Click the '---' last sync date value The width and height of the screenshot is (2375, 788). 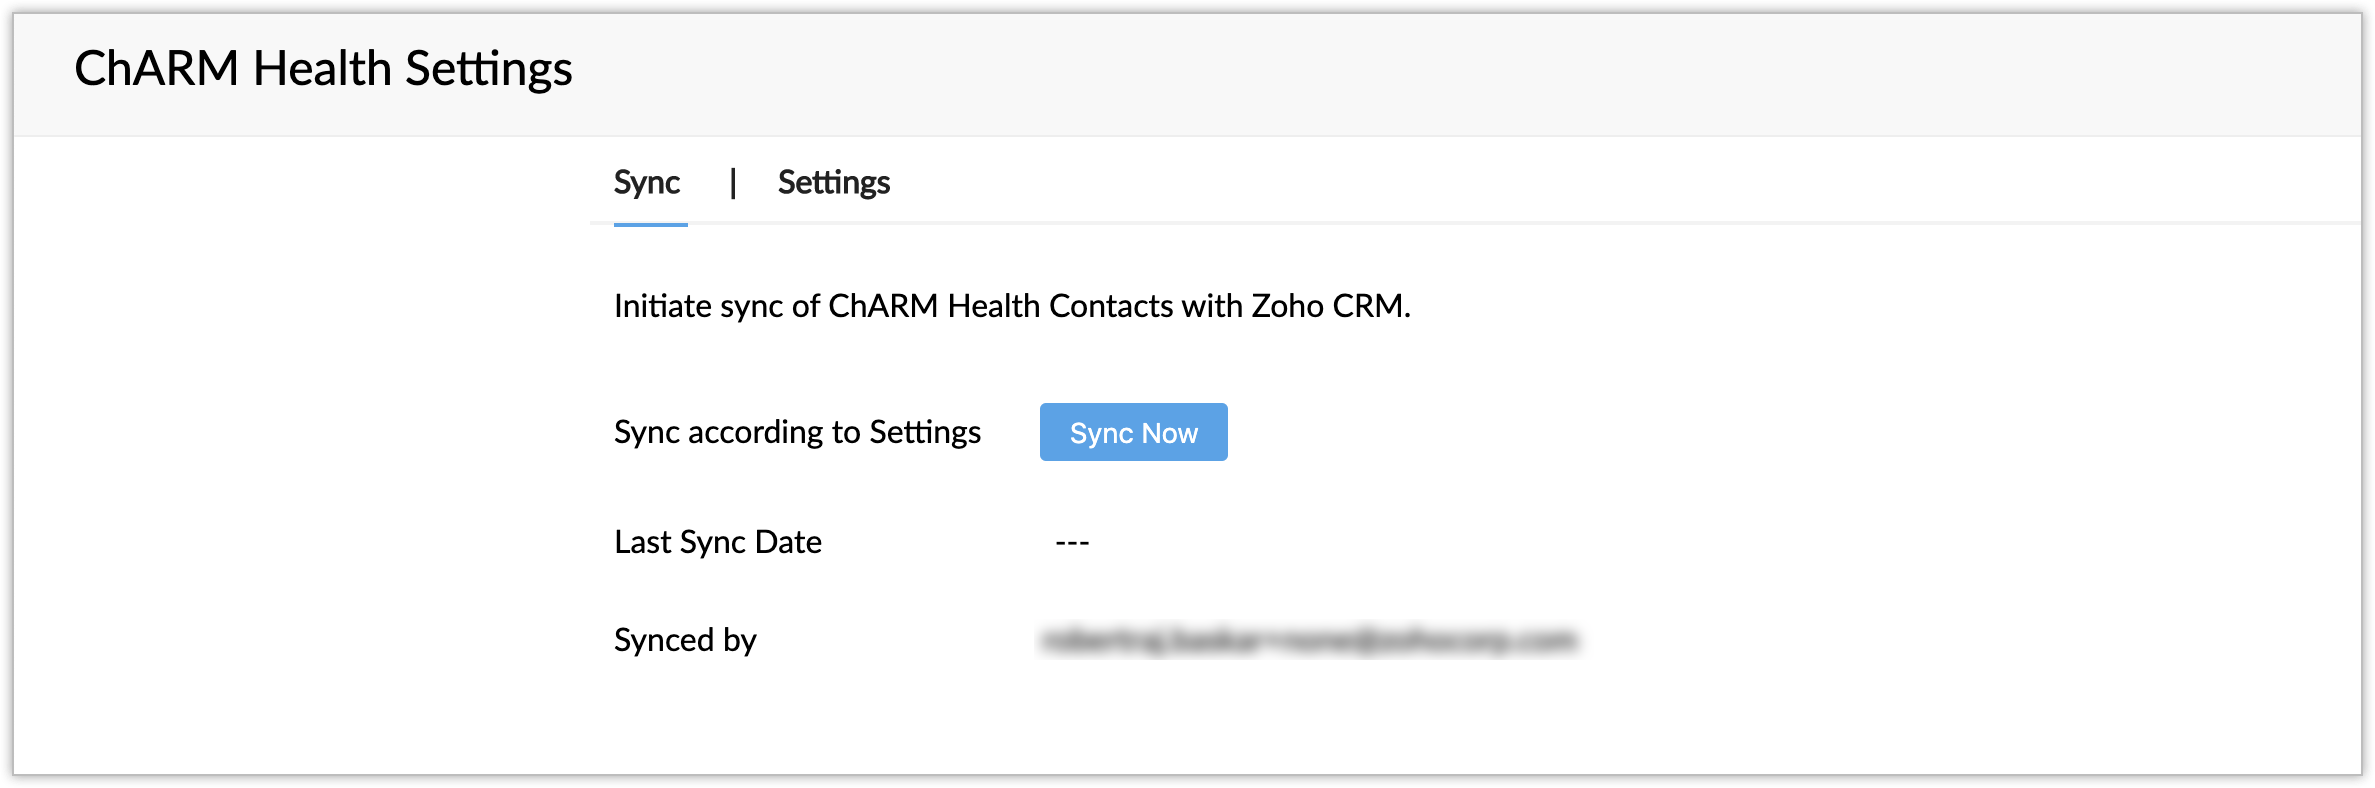[1072, 542]
